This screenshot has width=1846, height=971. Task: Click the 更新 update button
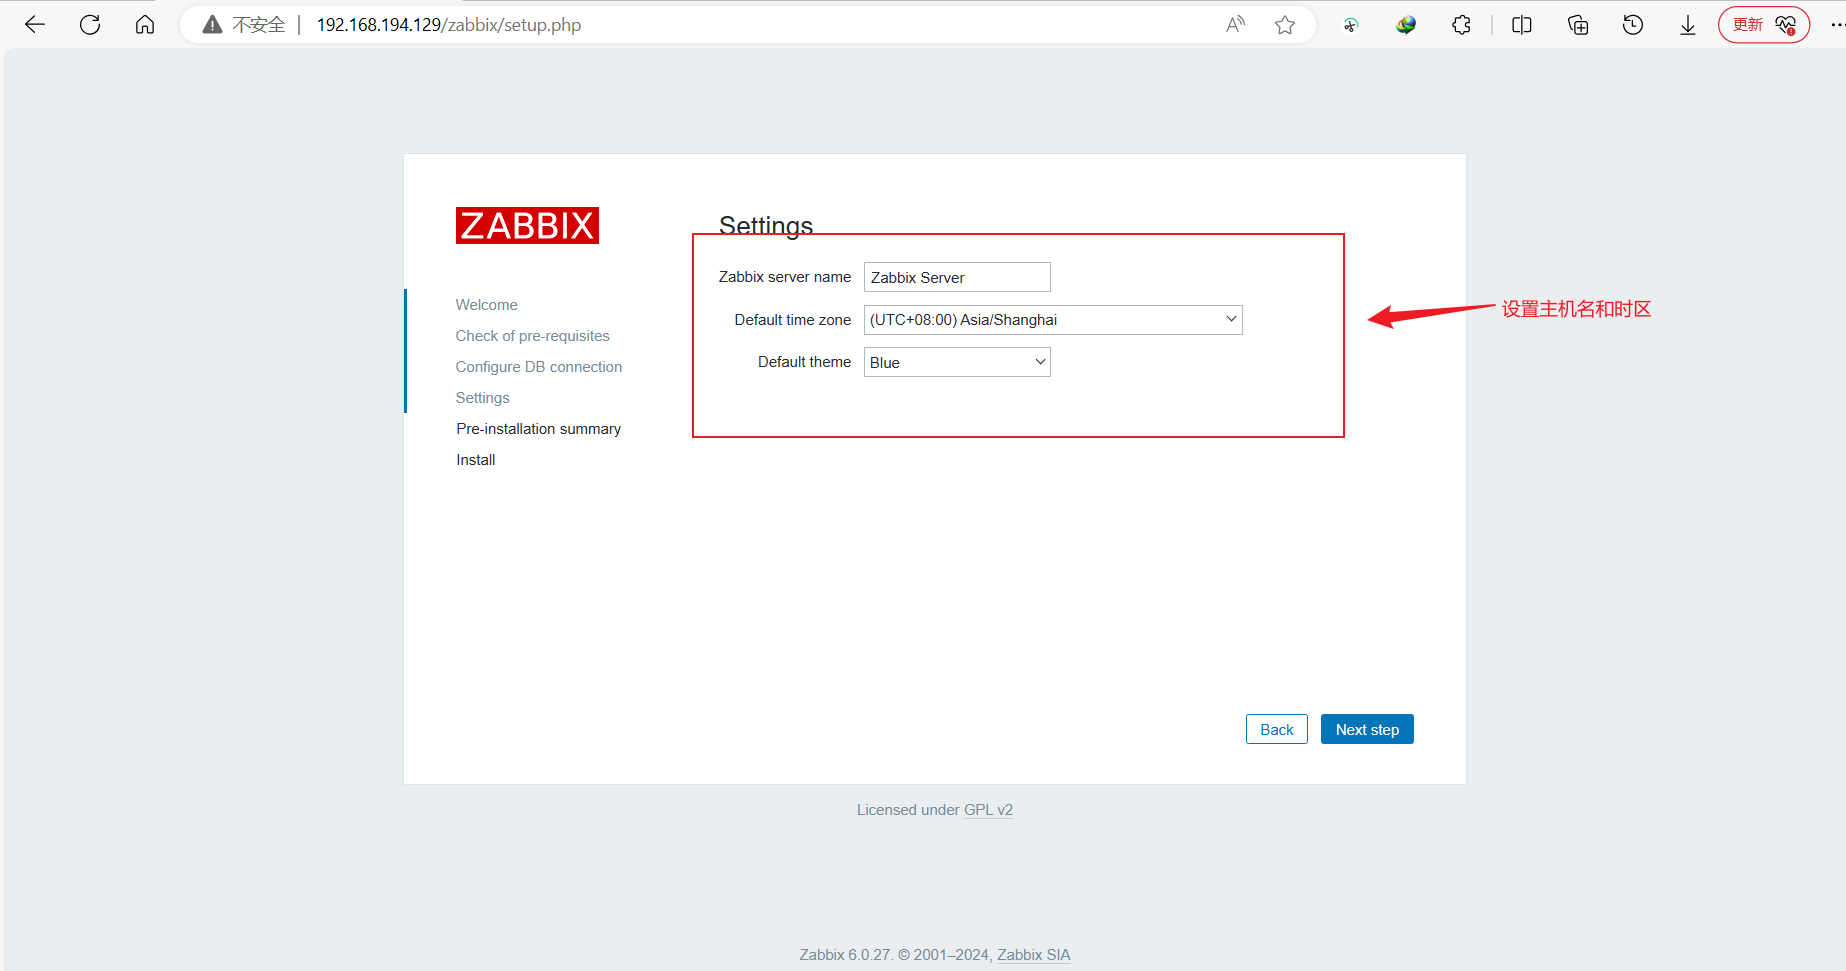(1764, 25)
